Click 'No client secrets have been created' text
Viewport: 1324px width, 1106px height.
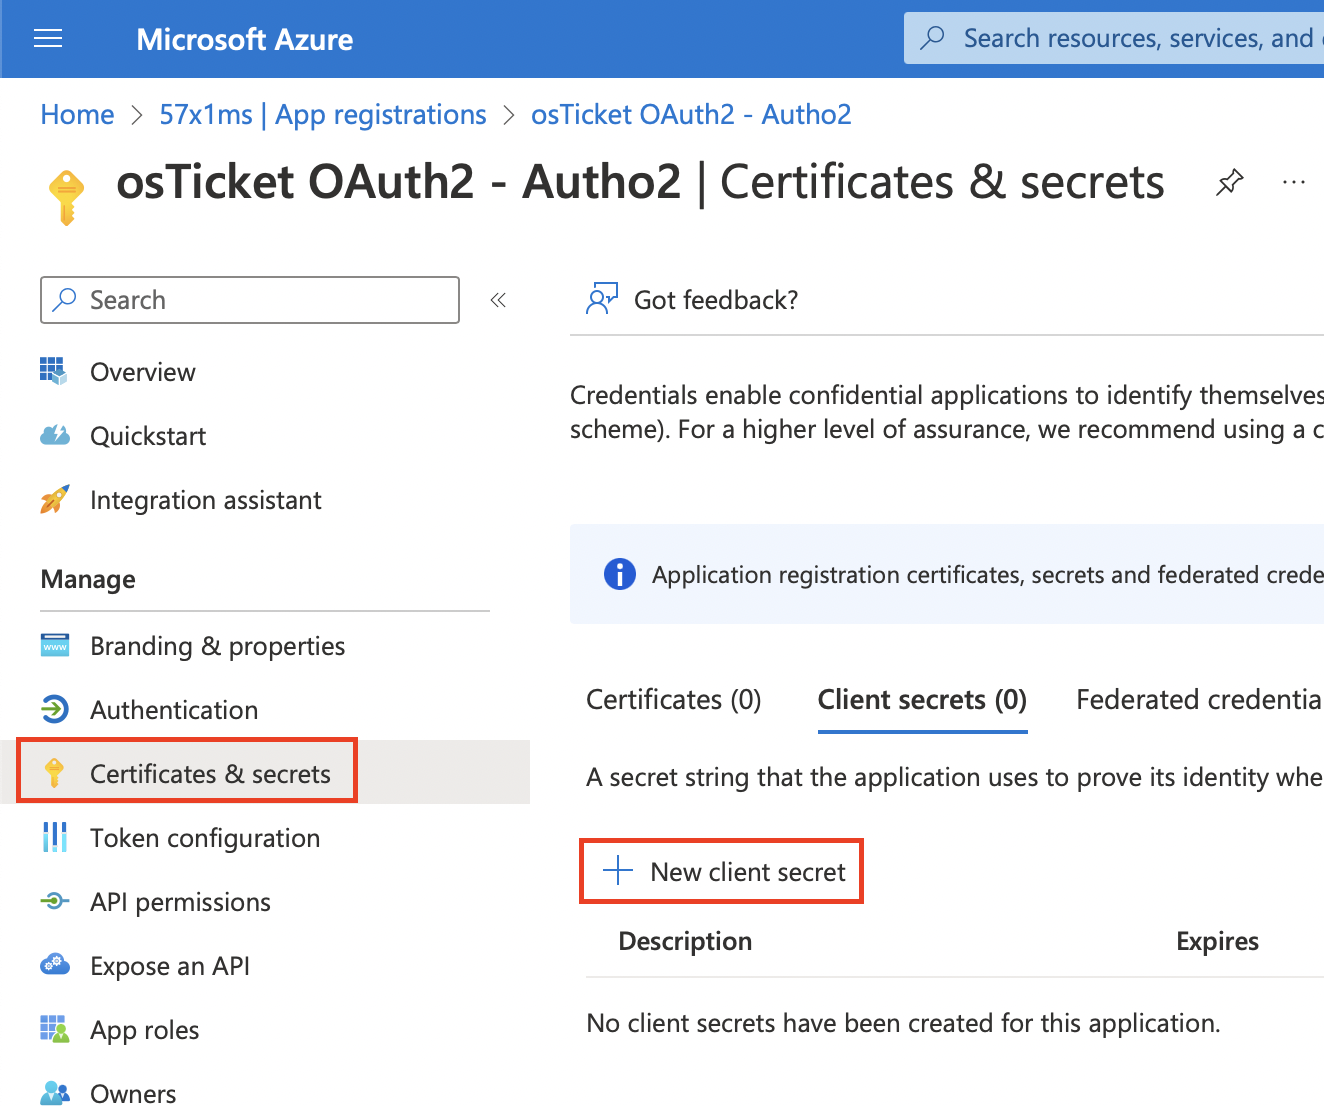[903, 1023]
